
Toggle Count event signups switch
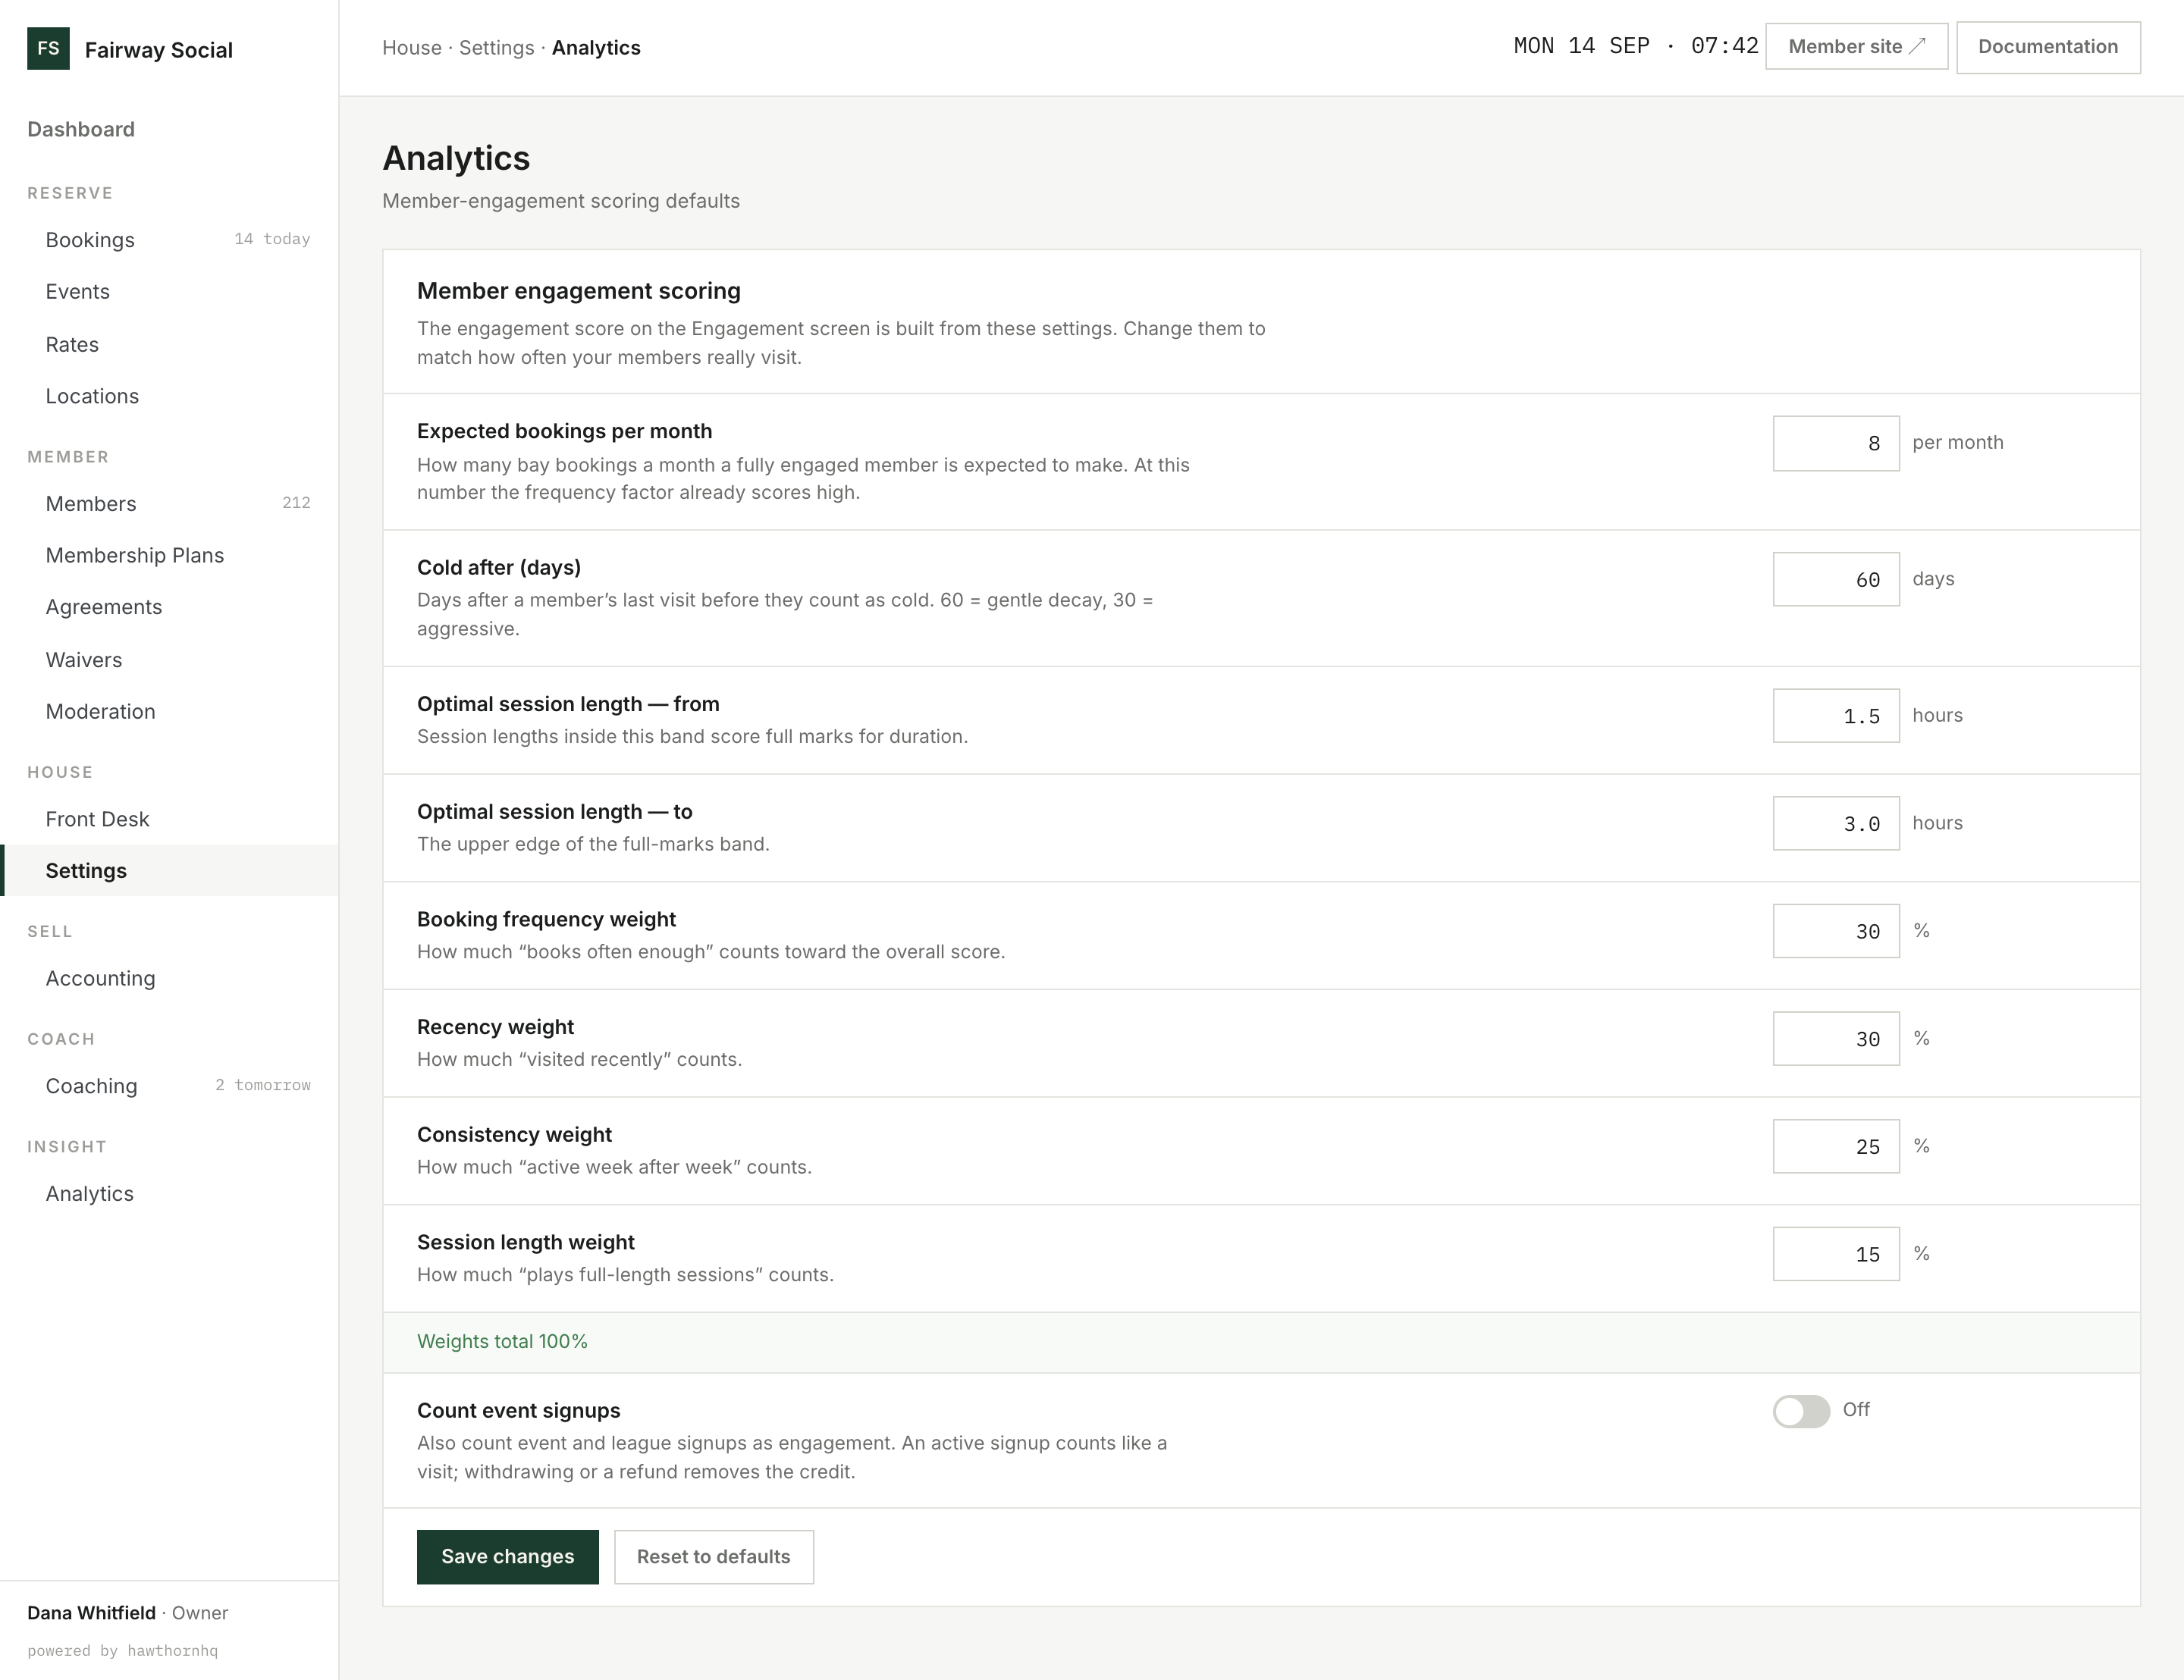click(x=1801, y=1410)
